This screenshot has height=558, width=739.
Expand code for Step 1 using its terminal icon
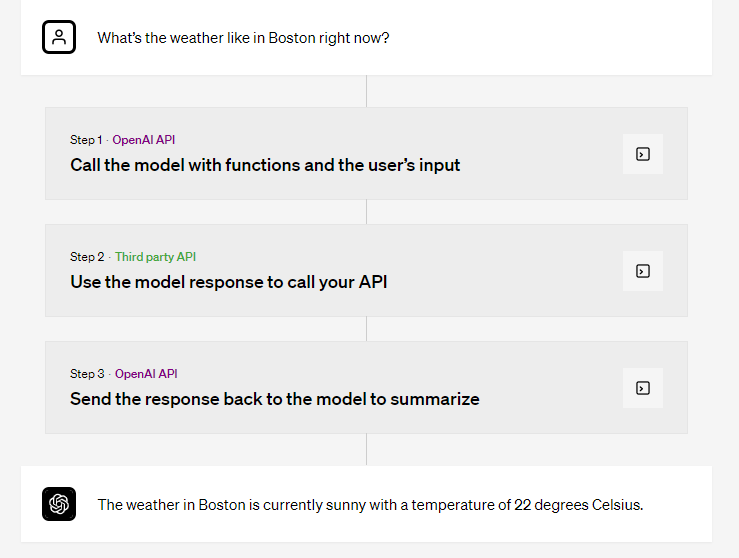click(643, 154)
